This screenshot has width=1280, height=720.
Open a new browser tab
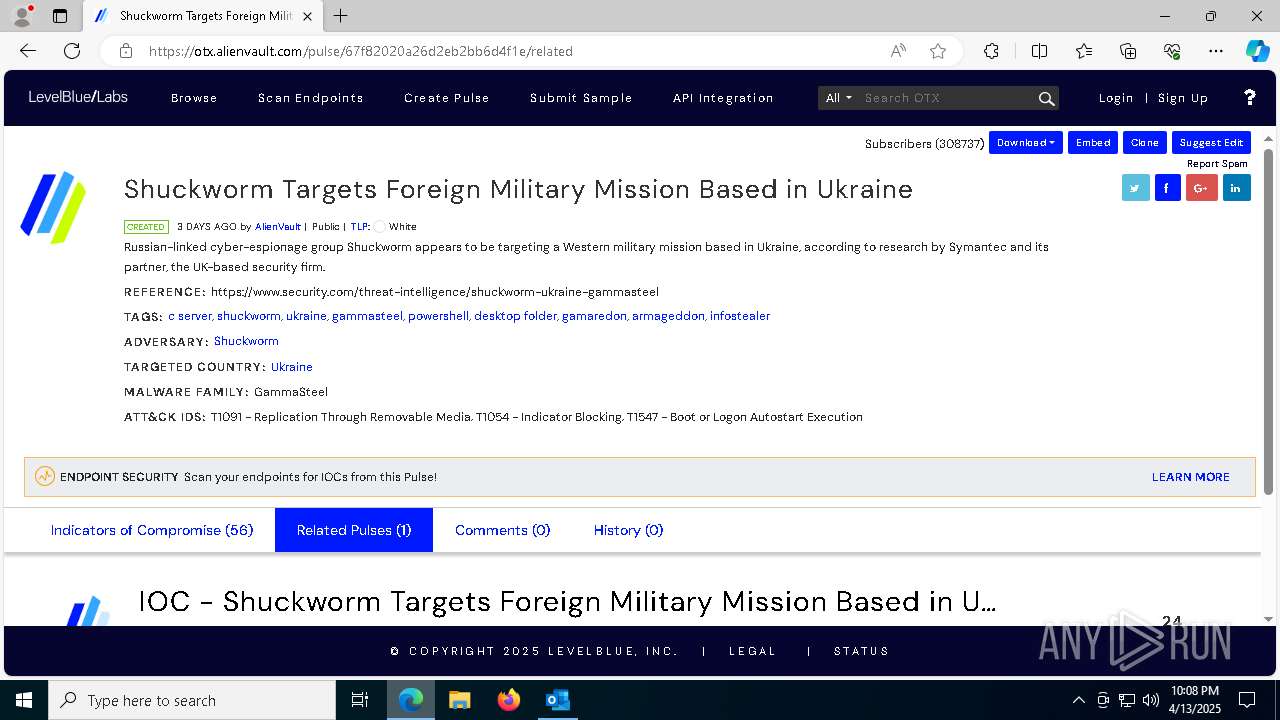point(340,16)
